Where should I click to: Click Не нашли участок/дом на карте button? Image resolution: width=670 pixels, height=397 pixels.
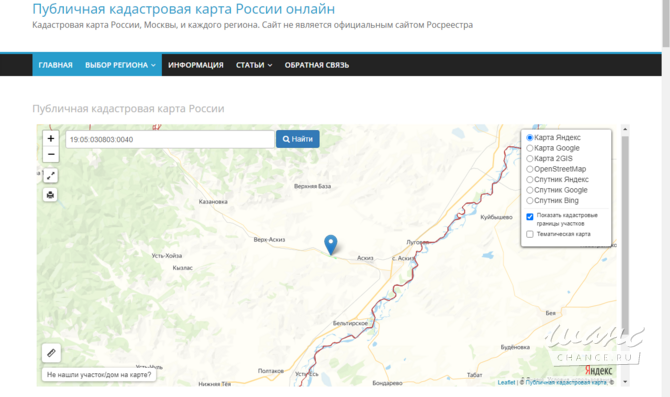99,375
